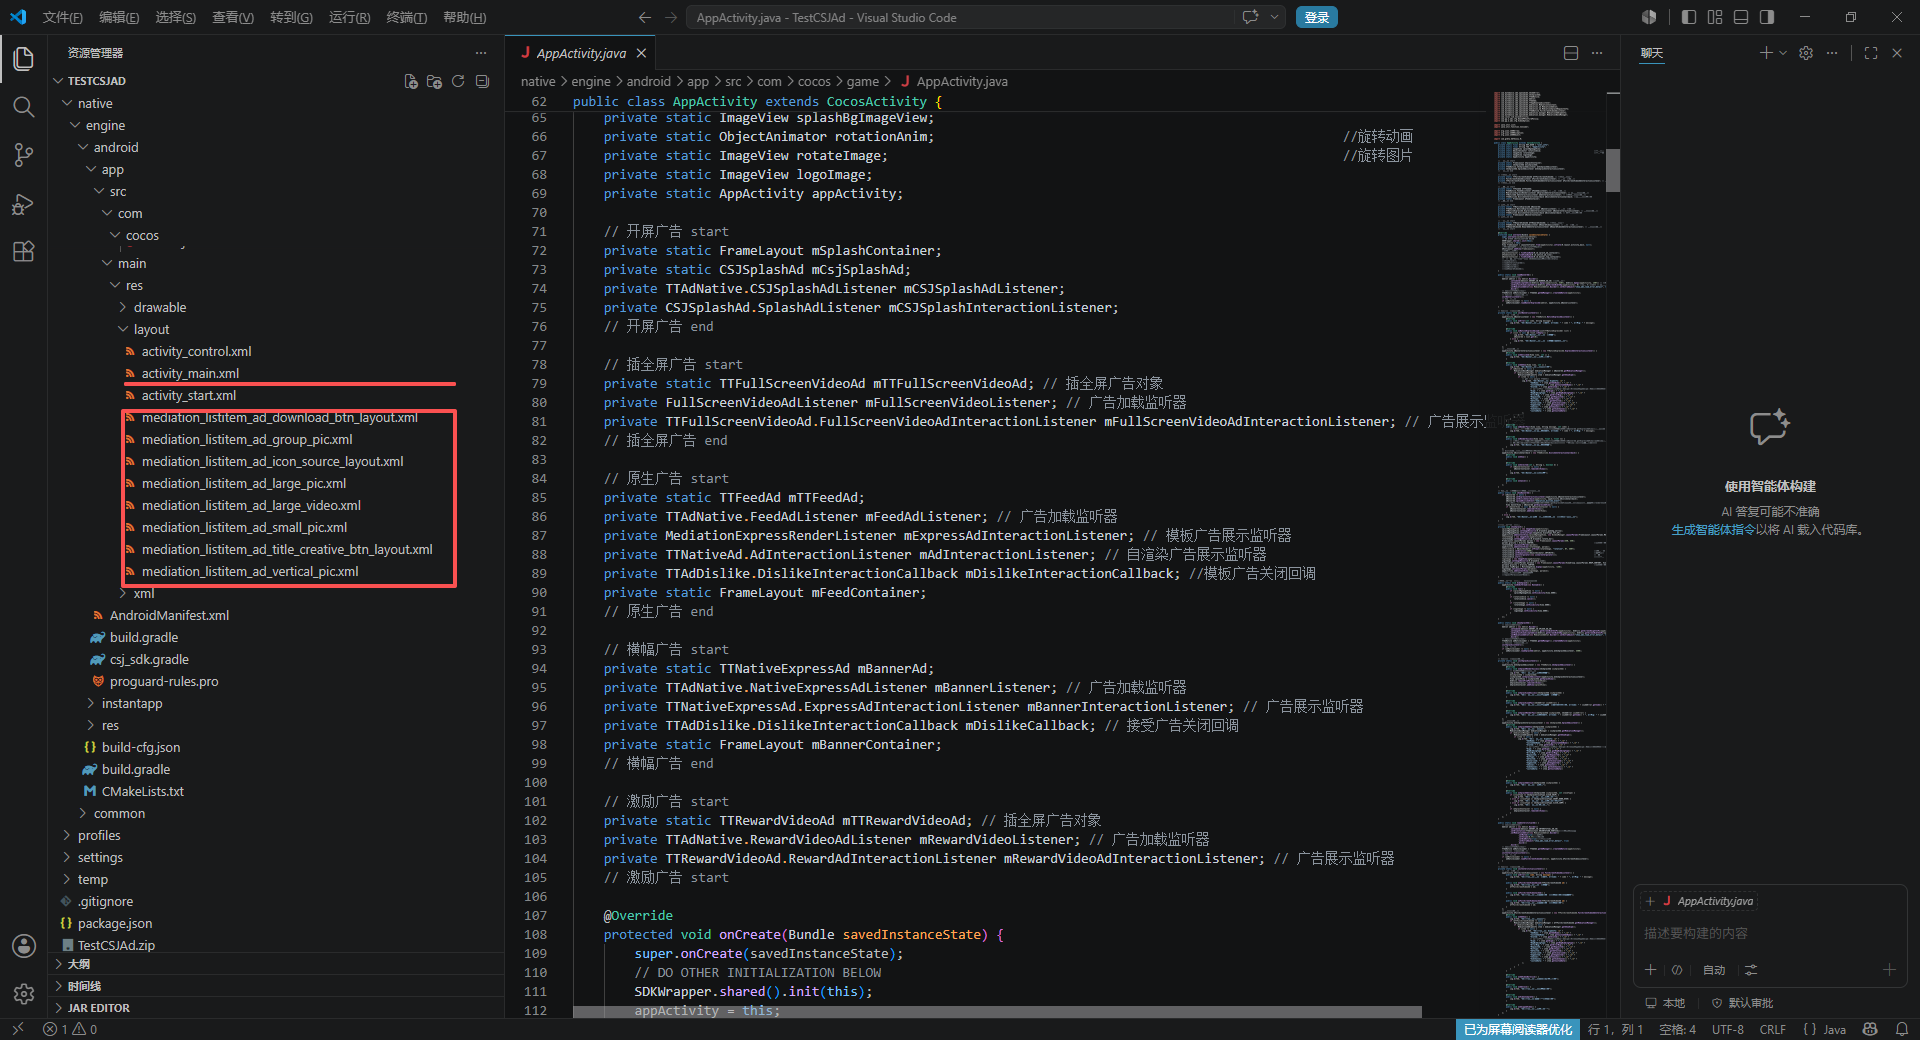Open the 编辑 (Edit) menu
1920x1040 pixels.
(119, 17)
